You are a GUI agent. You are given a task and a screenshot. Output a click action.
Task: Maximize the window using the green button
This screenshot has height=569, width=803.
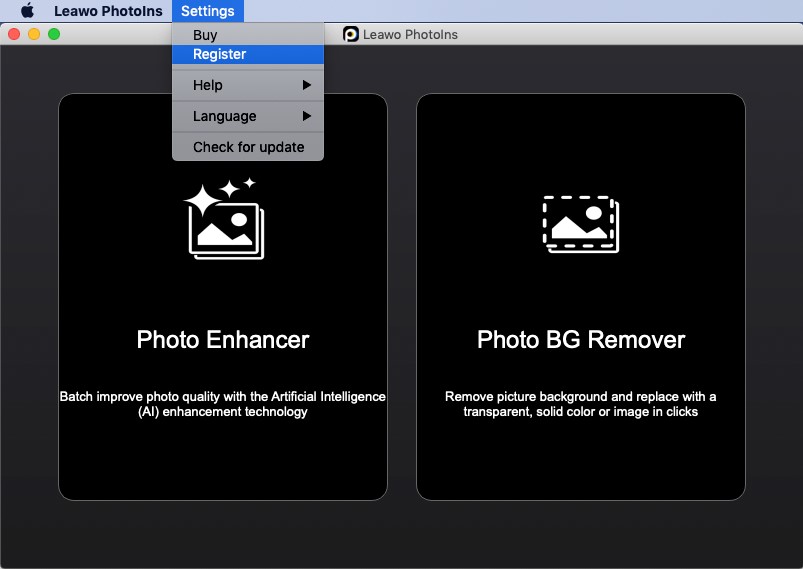(54, 34)
